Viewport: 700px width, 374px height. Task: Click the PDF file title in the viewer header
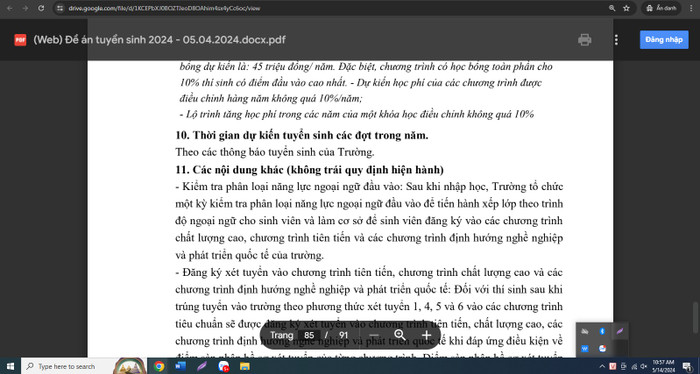tap(159, 40)
